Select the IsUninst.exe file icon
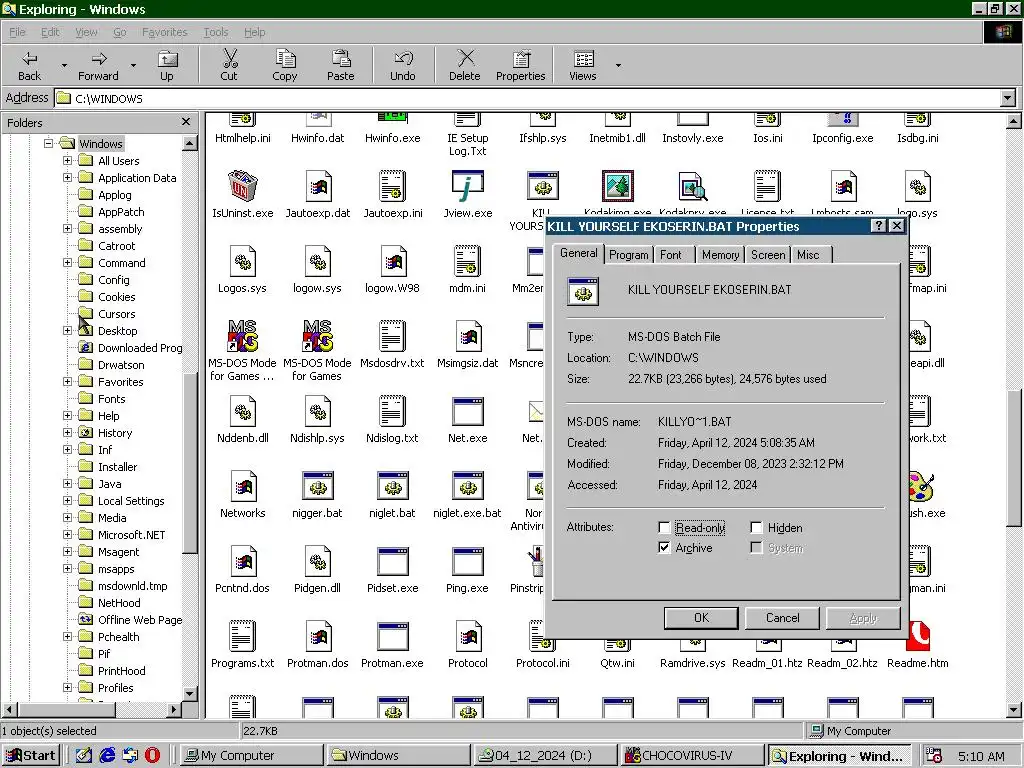This screenshot has width=1024, height=768. [242, 187]
